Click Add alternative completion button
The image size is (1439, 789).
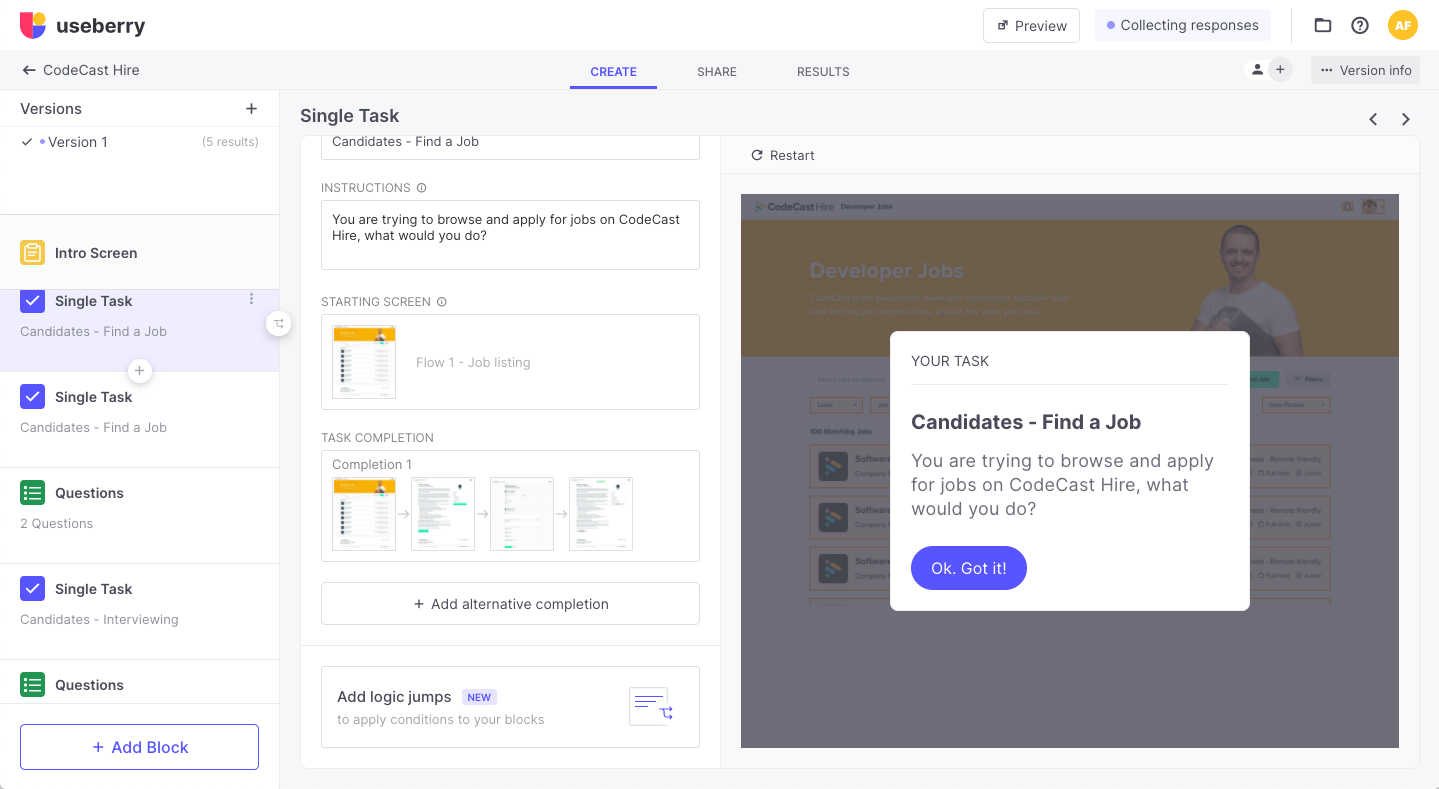tap(510, 604)
